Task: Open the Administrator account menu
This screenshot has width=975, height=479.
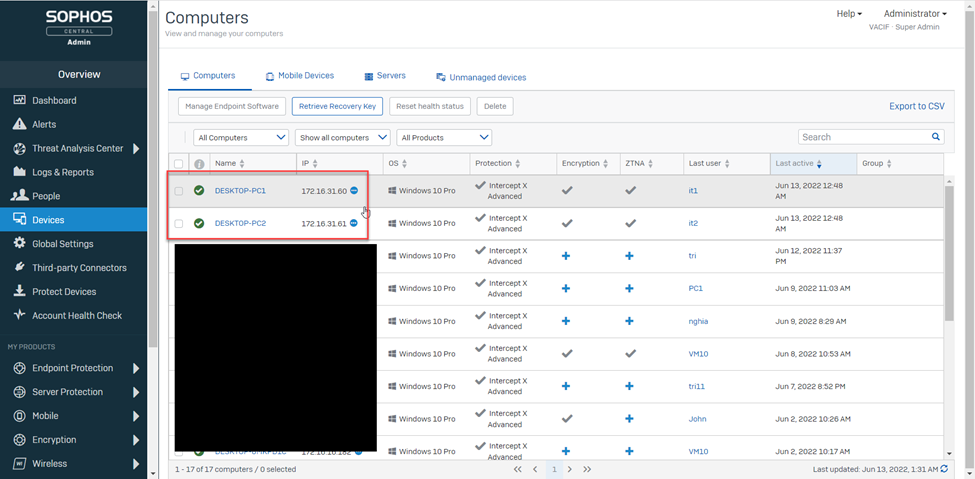Action: point(915,14)
